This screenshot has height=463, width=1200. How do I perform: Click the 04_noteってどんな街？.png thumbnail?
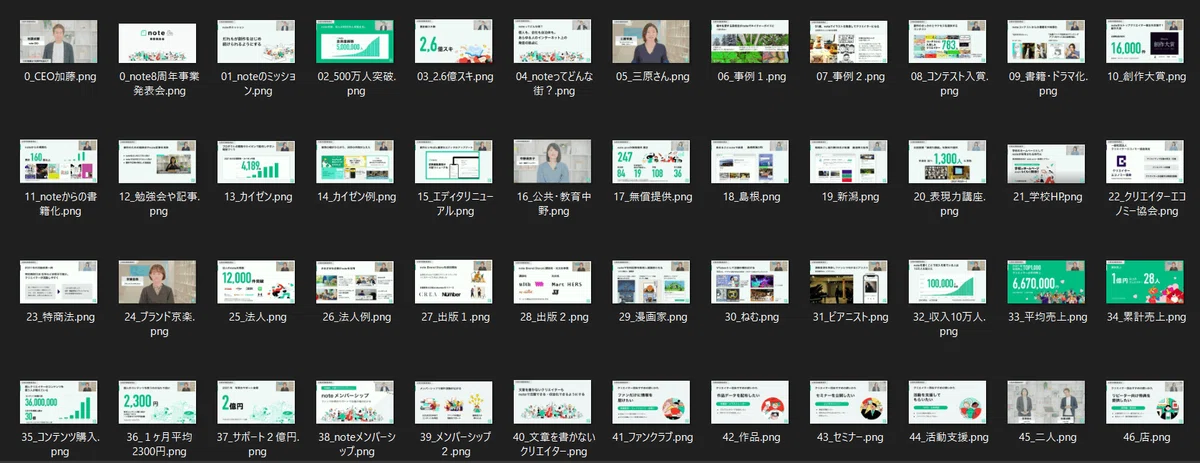(x=553, y=43)
